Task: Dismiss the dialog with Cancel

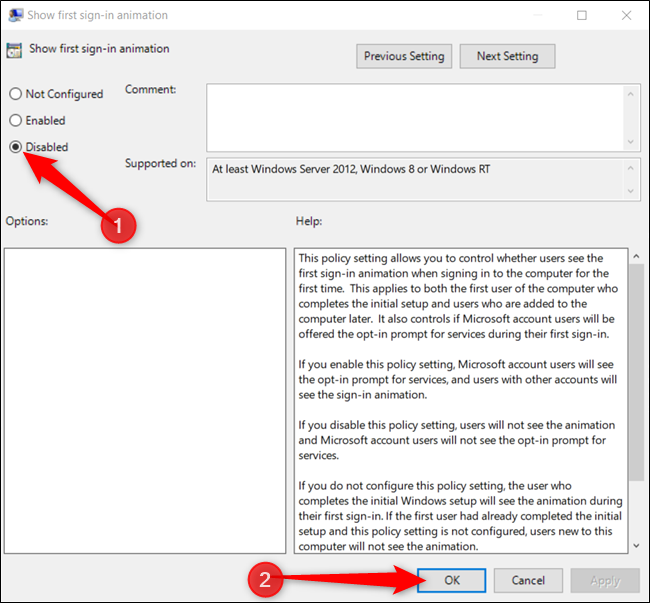Action: click(x=528, y=580)
